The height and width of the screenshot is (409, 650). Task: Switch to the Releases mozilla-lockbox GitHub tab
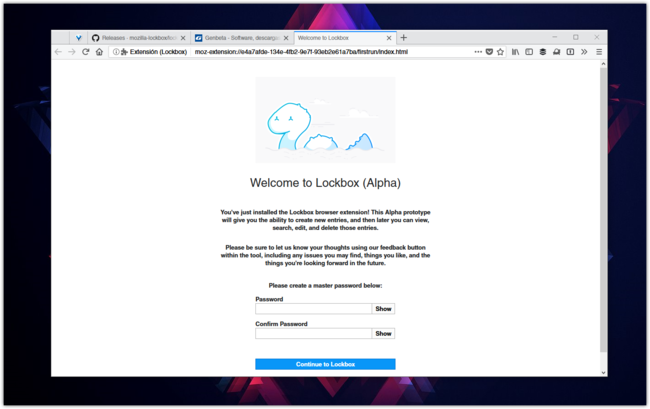click(139, 38)
